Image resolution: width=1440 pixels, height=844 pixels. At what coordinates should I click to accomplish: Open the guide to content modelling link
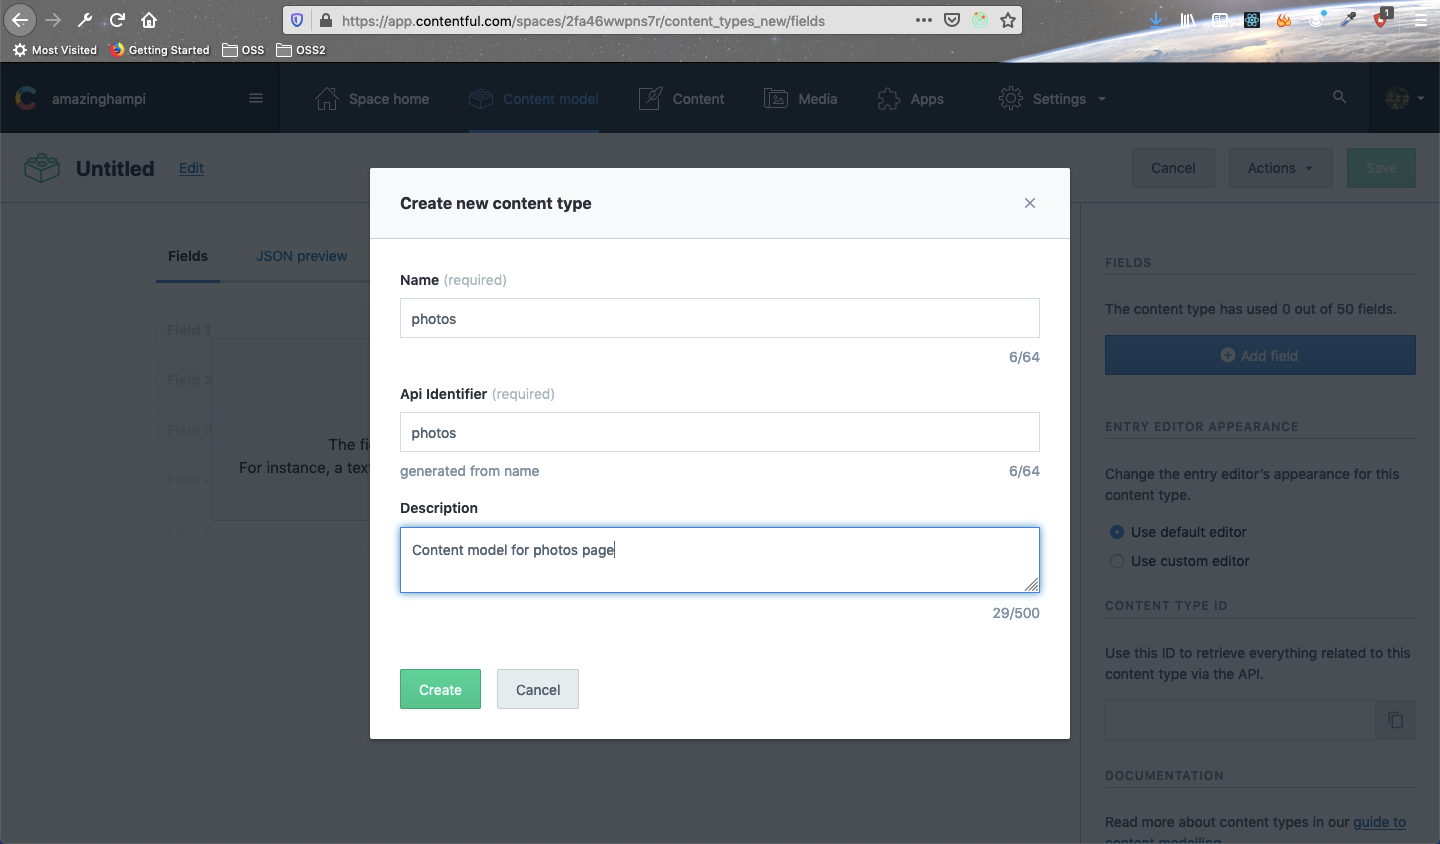tap(1379, 822)
